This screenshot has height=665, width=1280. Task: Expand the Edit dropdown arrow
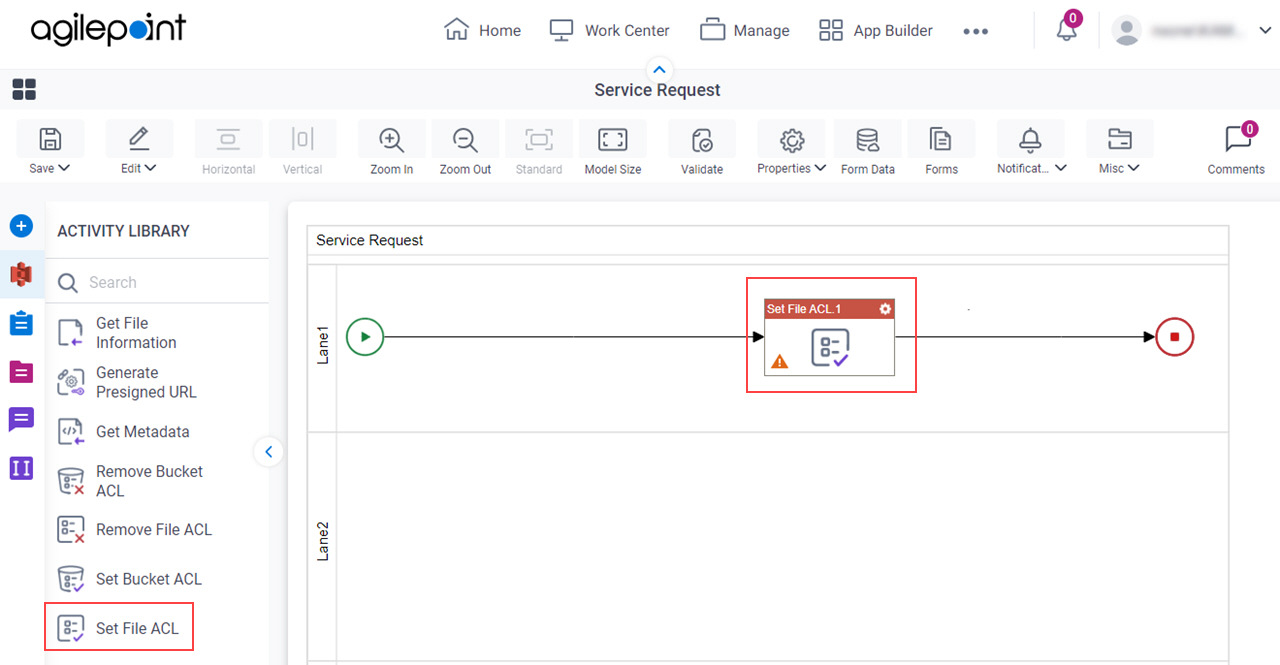tap(151, 168)
